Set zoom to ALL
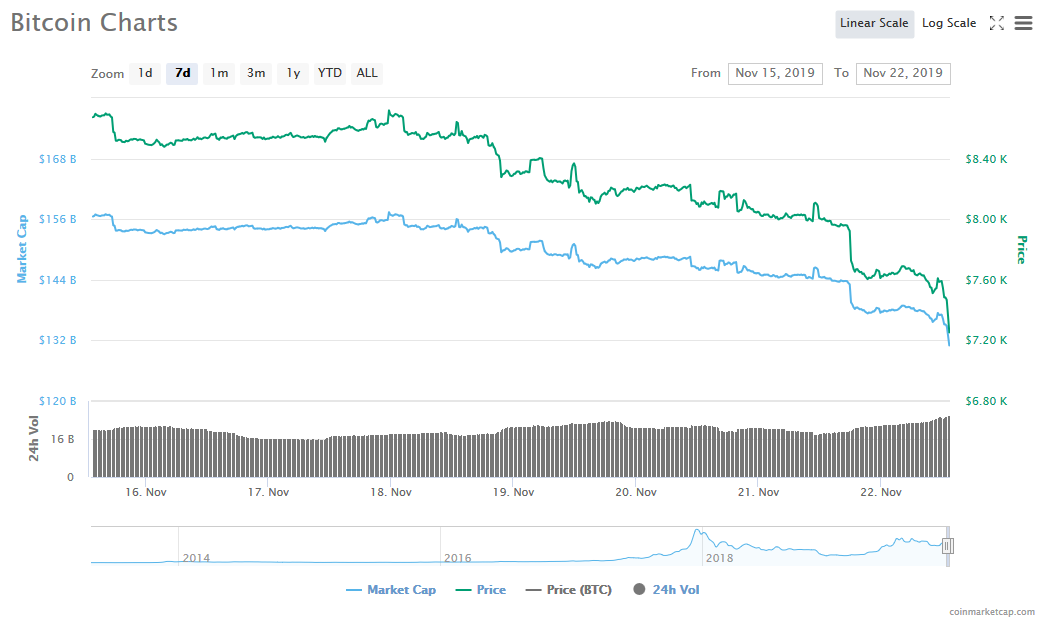The width and height of the screenshot is (1045, 620). point(367,73)
